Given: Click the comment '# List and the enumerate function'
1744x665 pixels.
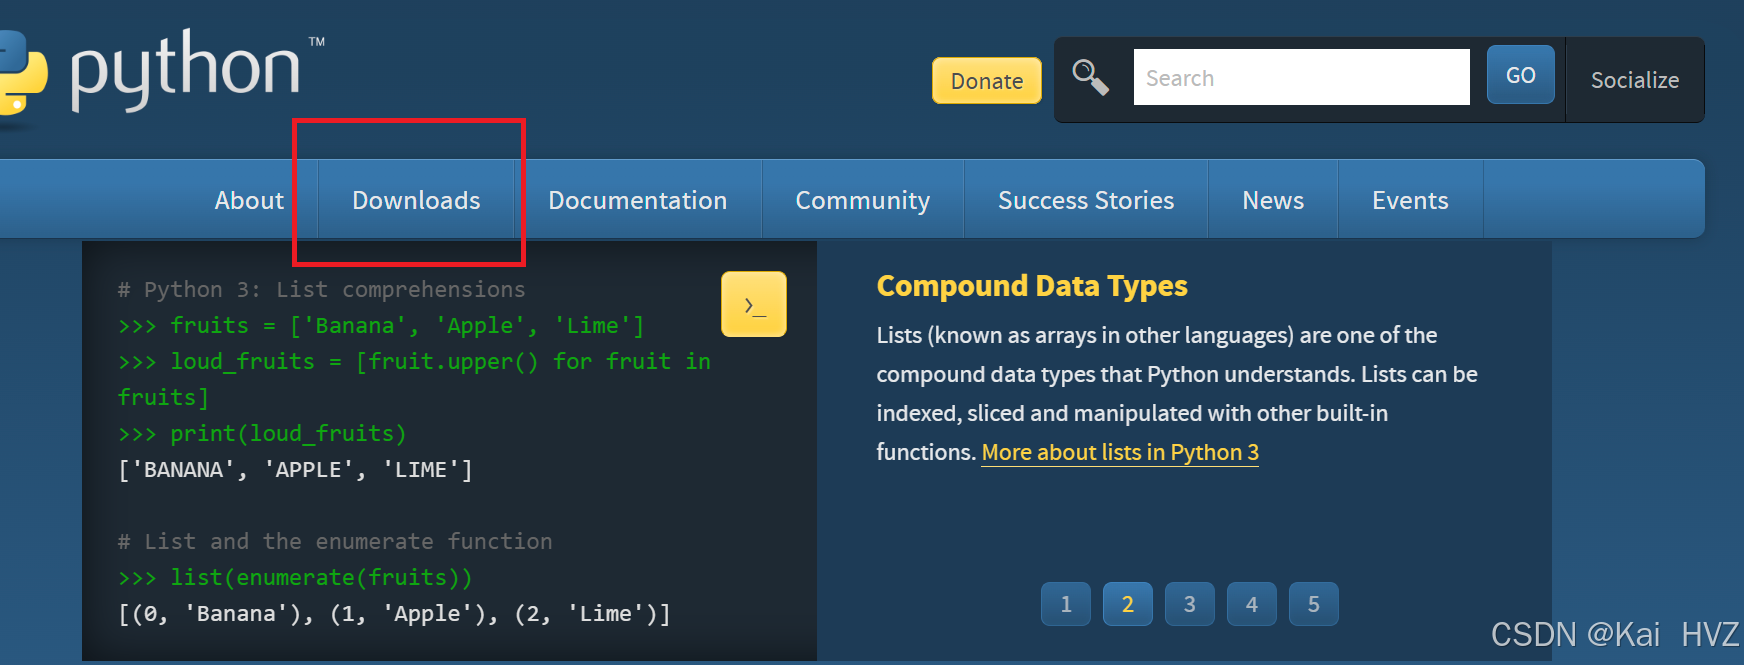Looking at the screenshot, I should [335, 542].
